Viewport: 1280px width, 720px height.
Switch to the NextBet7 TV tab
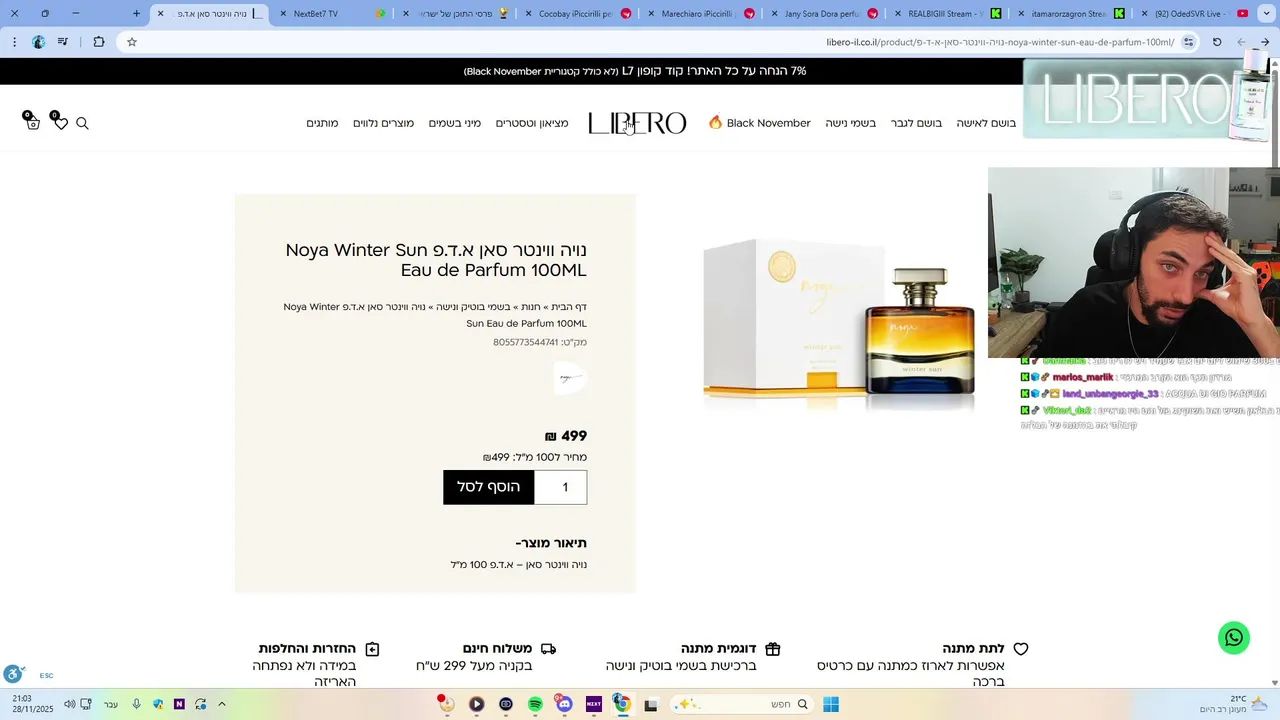pos(315,14)
